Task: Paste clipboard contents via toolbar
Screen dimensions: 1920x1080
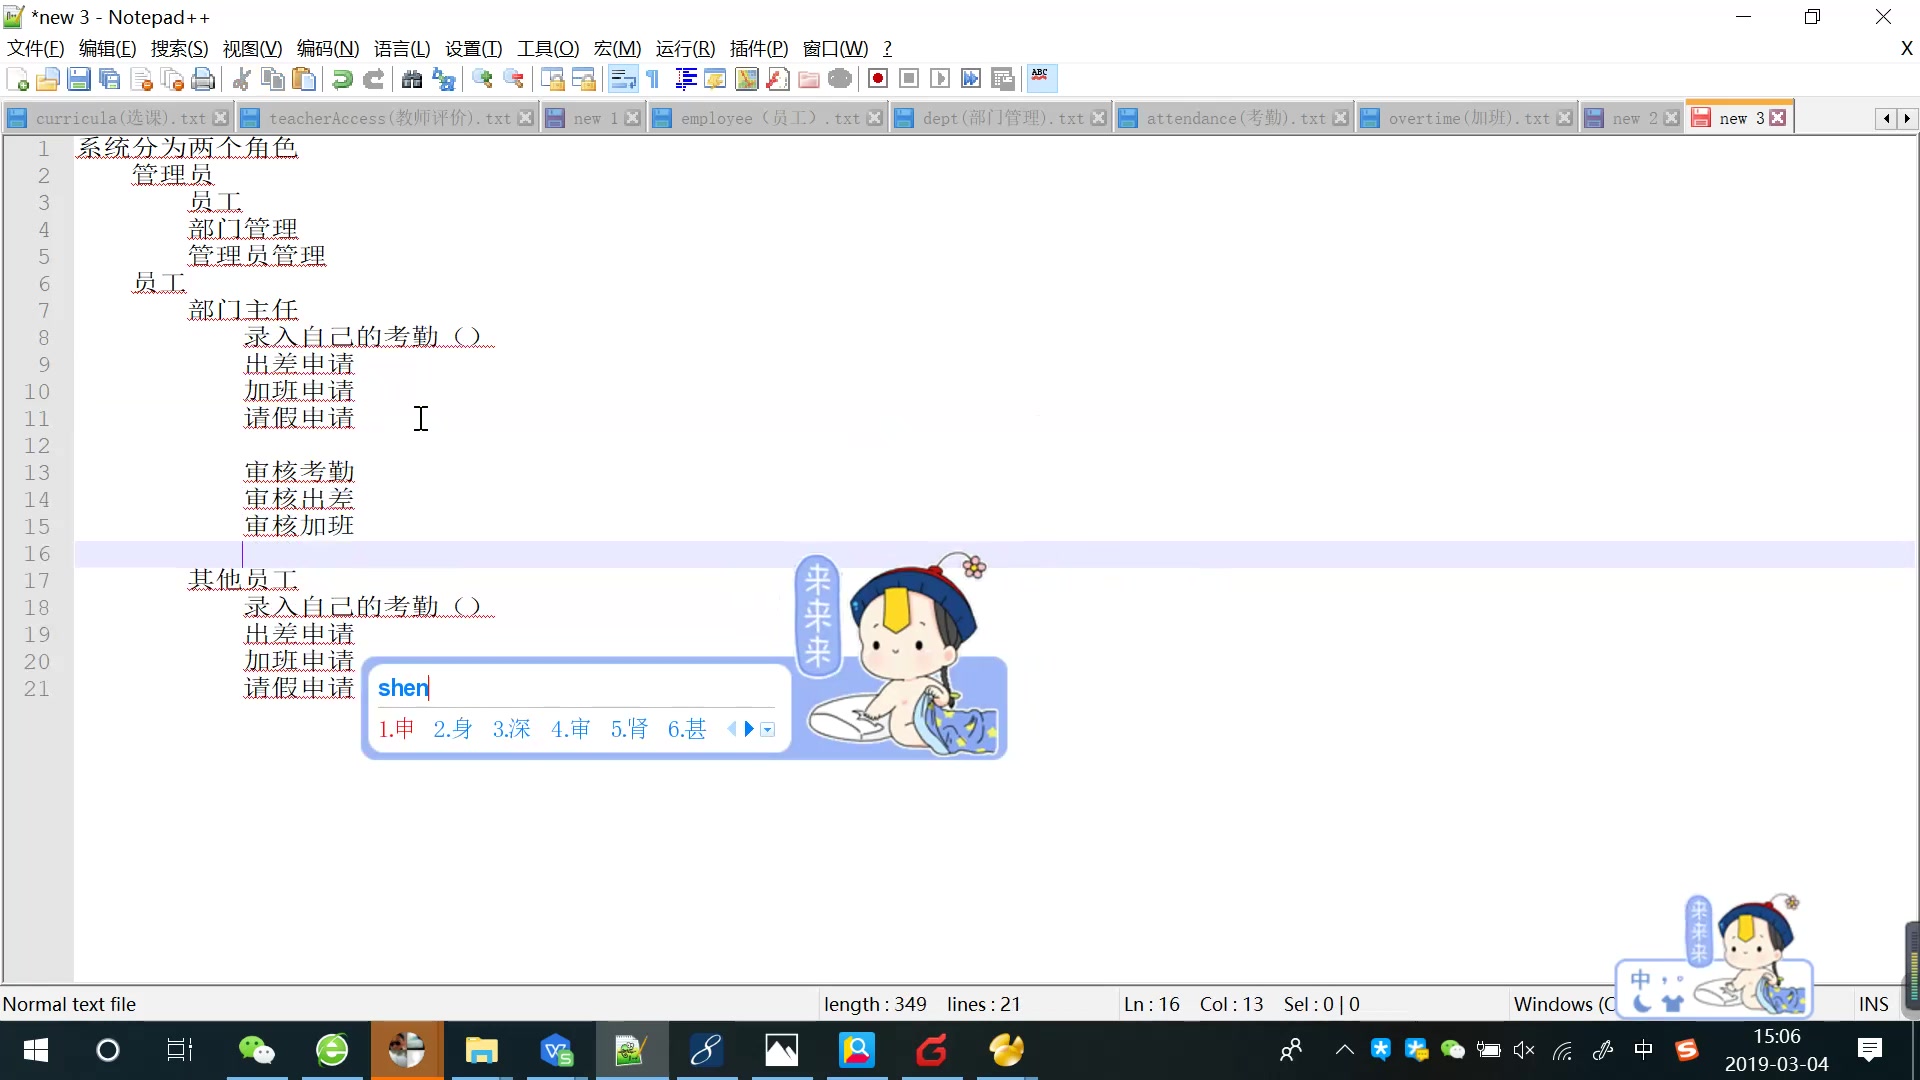Action: click(304, 79)
